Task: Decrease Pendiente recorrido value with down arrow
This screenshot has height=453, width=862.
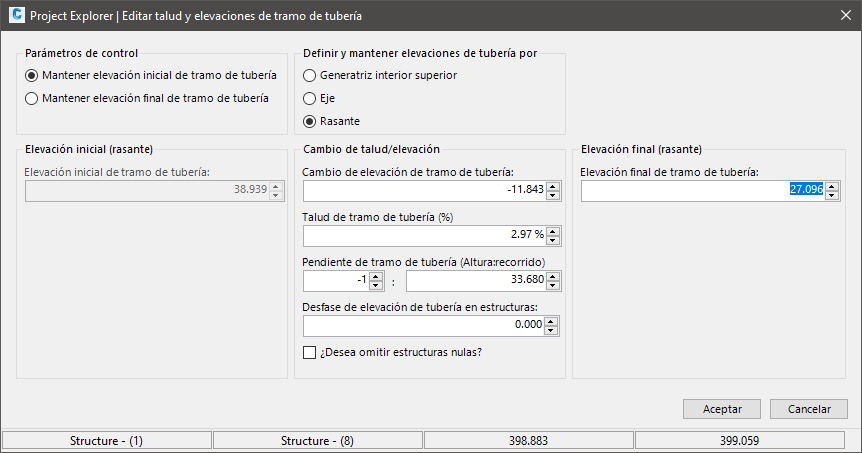Action: pos(552,286)
